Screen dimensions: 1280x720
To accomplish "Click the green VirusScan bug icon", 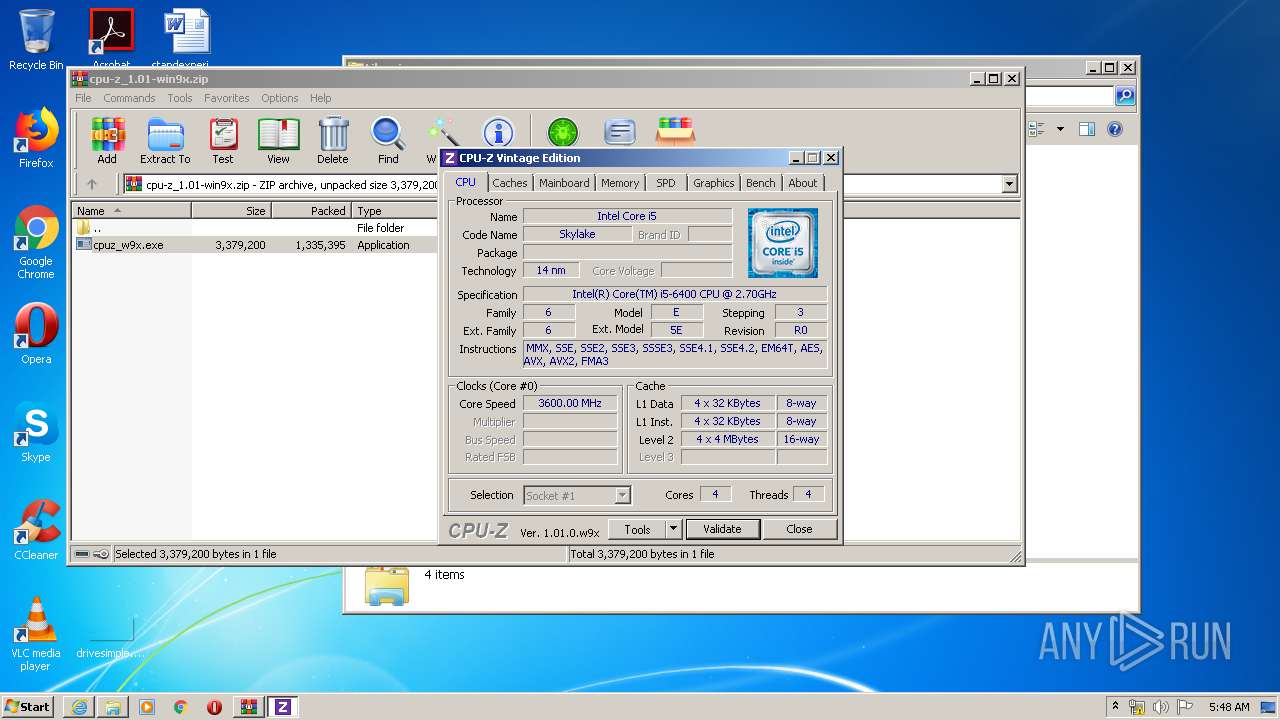I will click(563, 132).
